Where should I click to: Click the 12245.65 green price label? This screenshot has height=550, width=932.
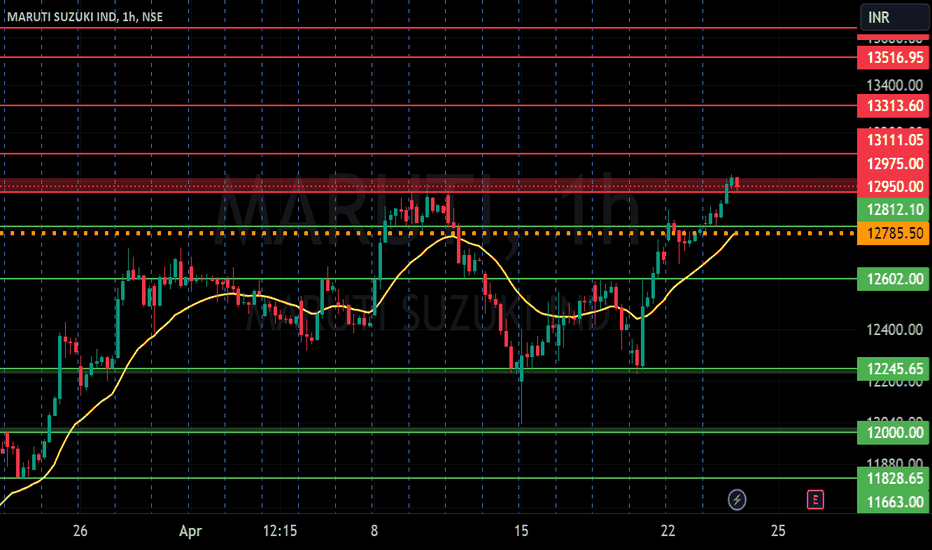tap(893, 369)
